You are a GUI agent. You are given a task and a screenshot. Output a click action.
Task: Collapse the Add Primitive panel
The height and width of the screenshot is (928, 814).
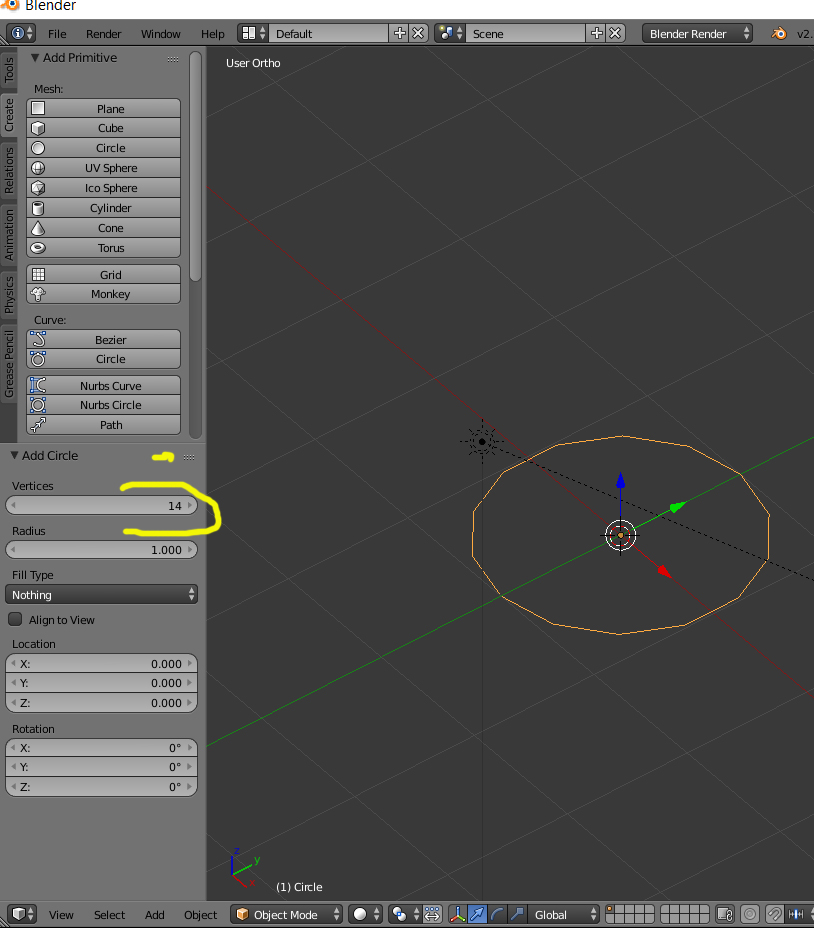point(35,57)
